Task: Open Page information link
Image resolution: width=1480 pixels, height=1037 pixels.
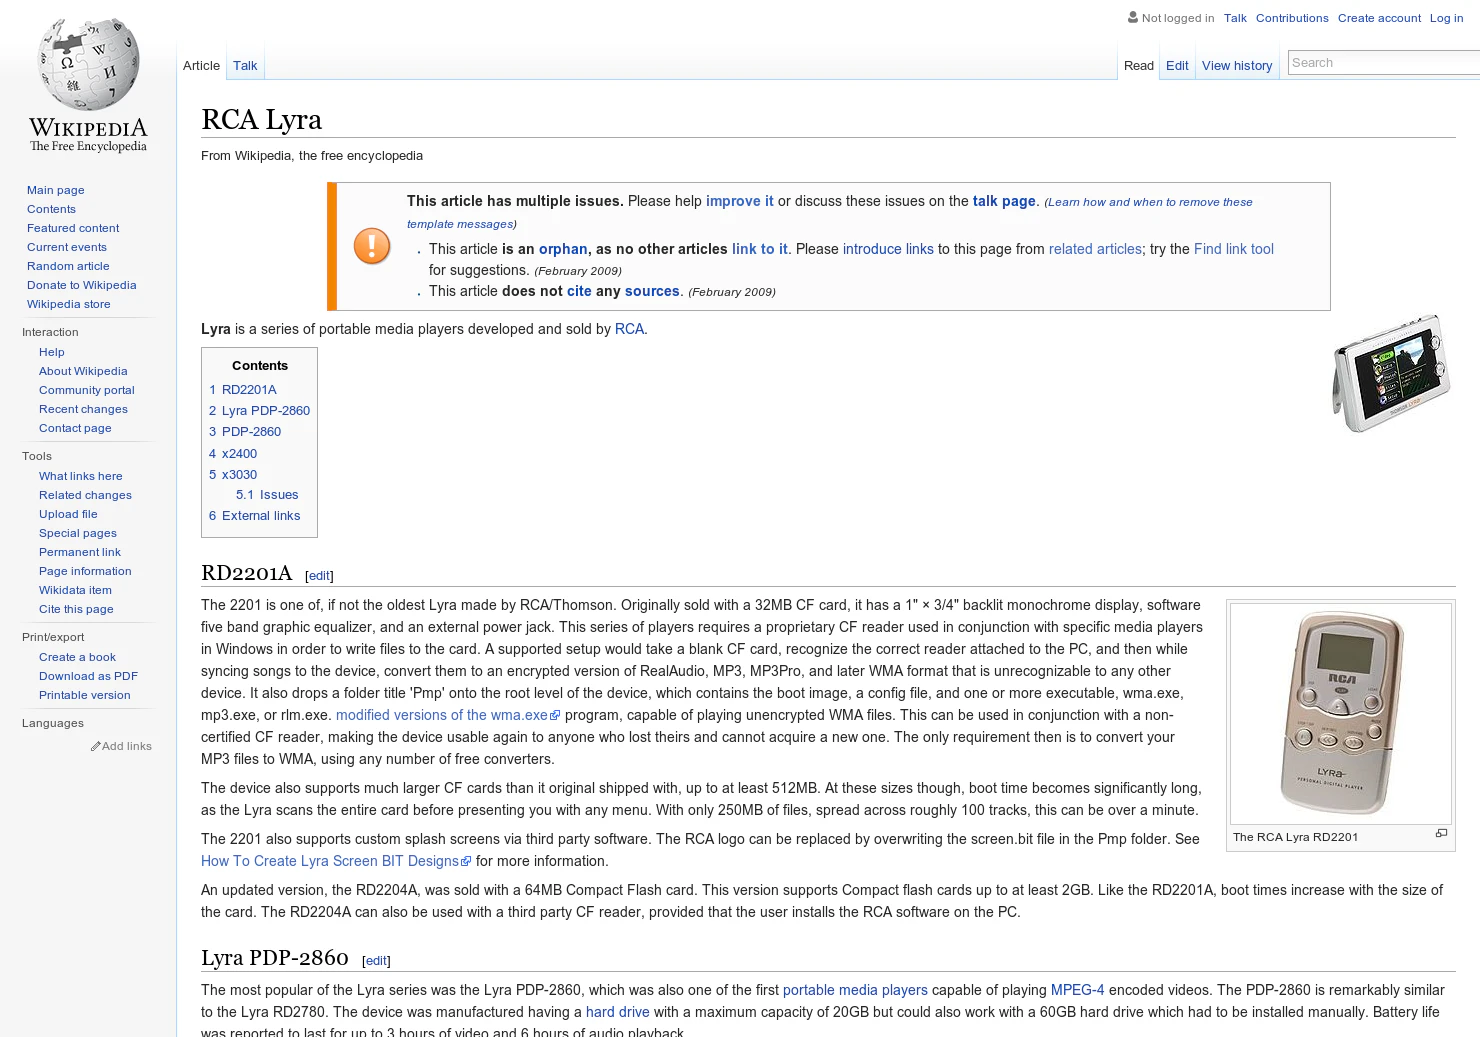Action: pyautogui.click(x=85, y=571)
